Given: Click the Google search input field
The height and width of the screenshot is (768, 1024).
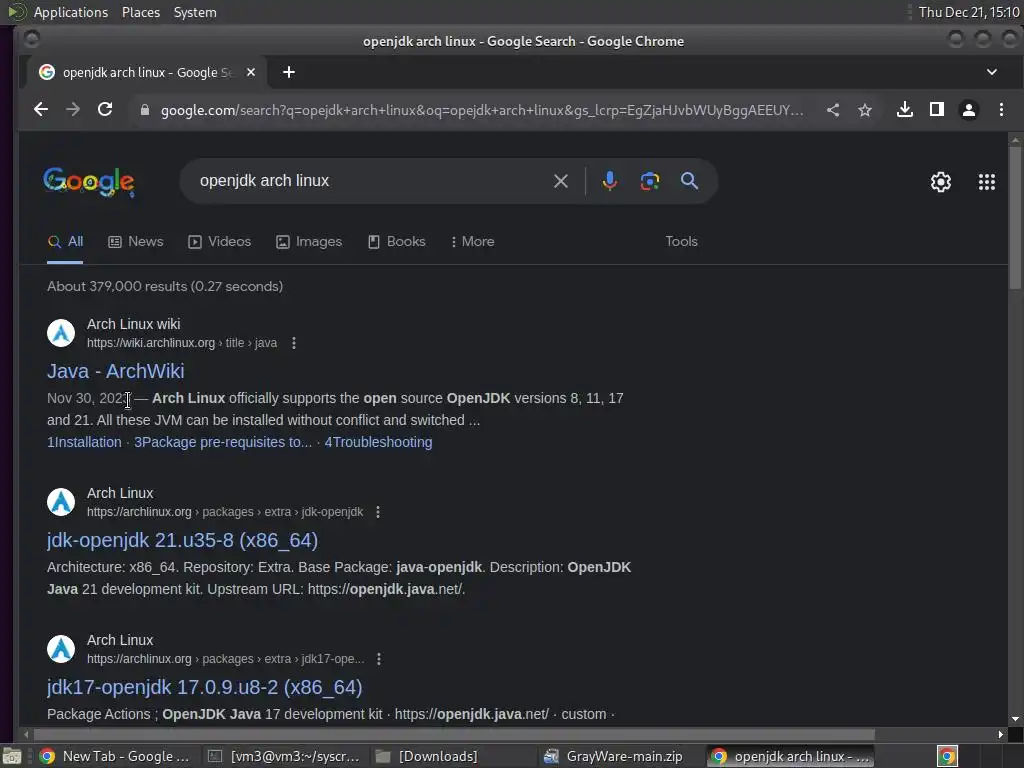Looking at the screenshot, I should click(366, 181).
